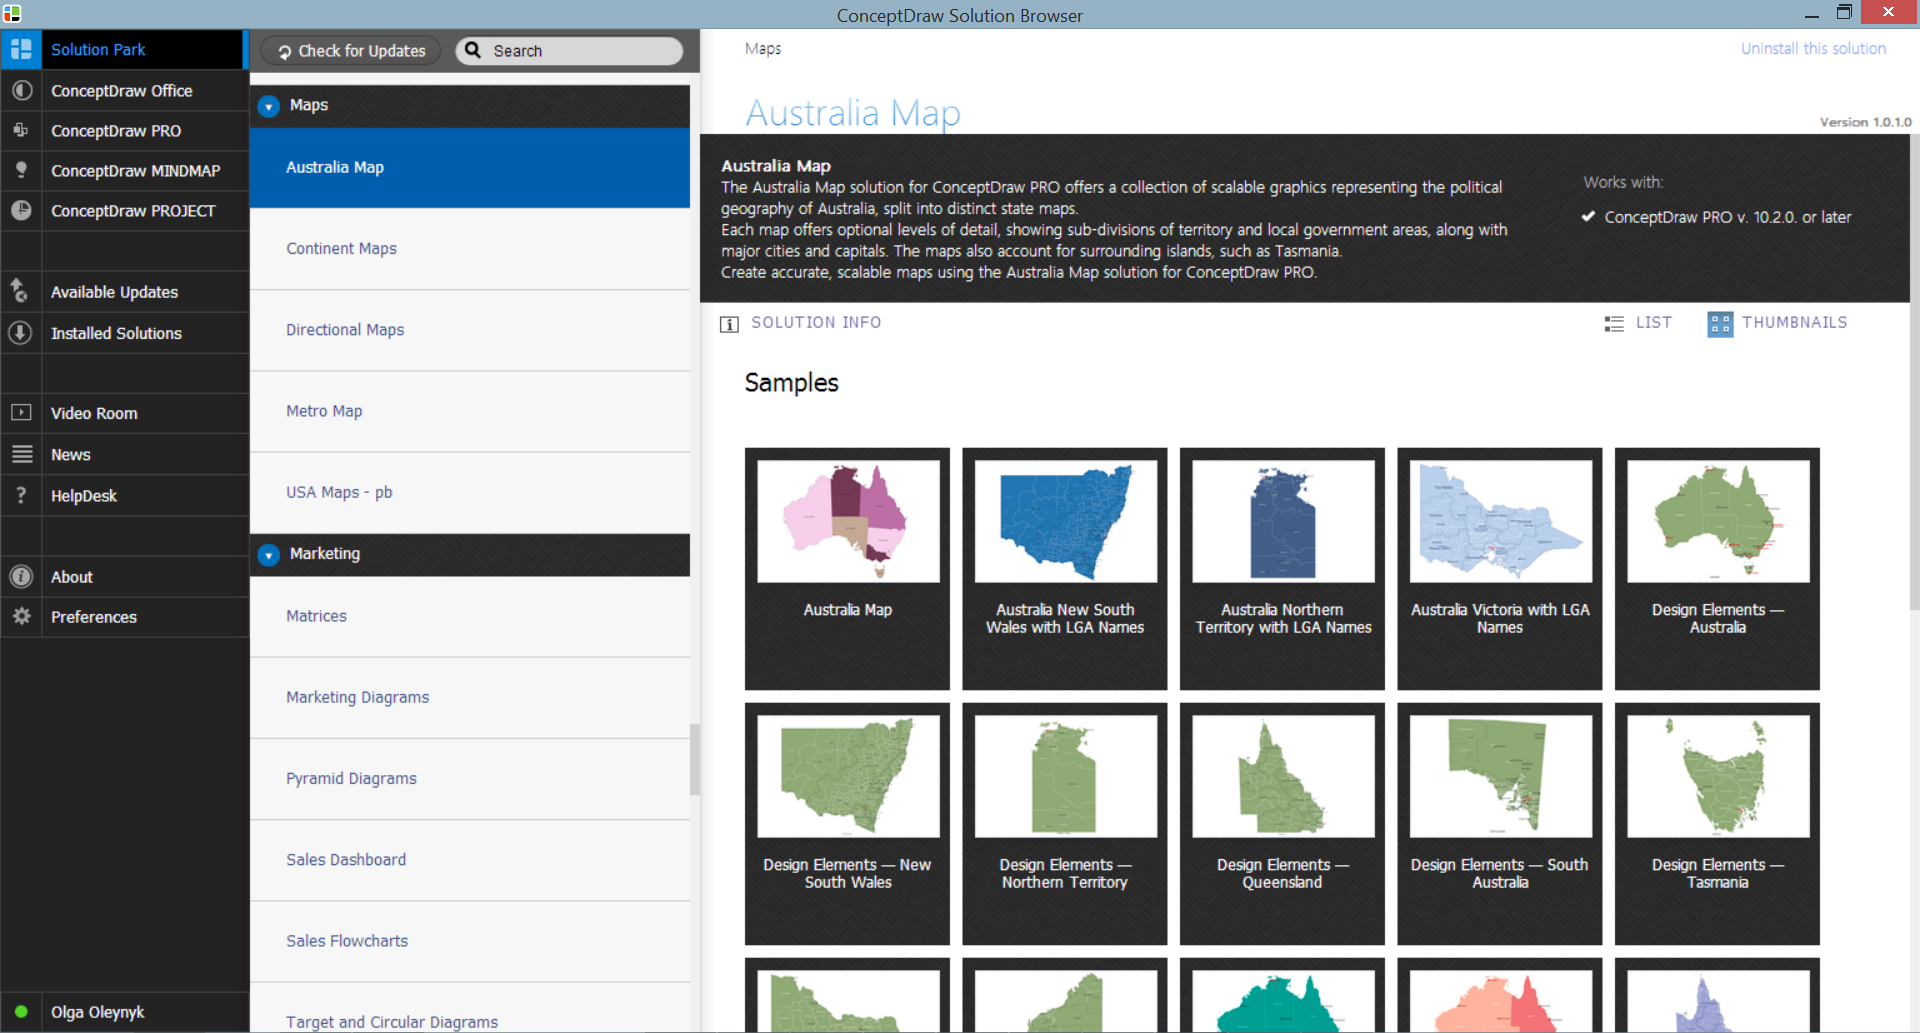The height and width of the screenshot is (1033, 1920).
Task: Click the search magnifier icon
Action: pos(473,50)
